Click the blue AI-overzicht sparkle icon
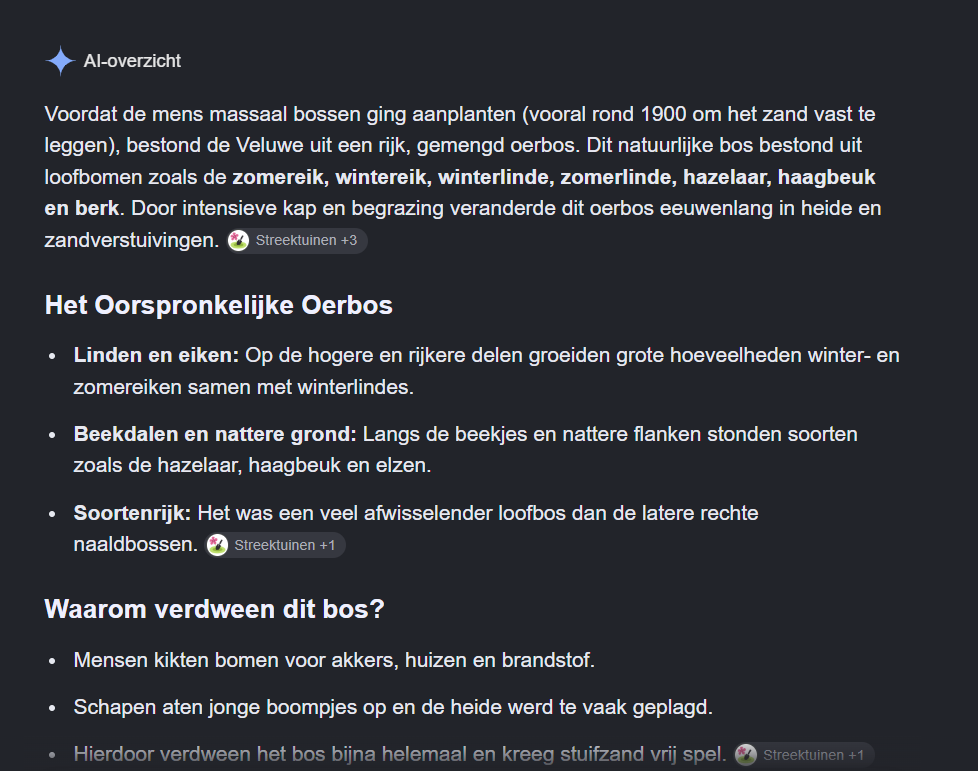This screenshot has height=771, width=978. 61,61
